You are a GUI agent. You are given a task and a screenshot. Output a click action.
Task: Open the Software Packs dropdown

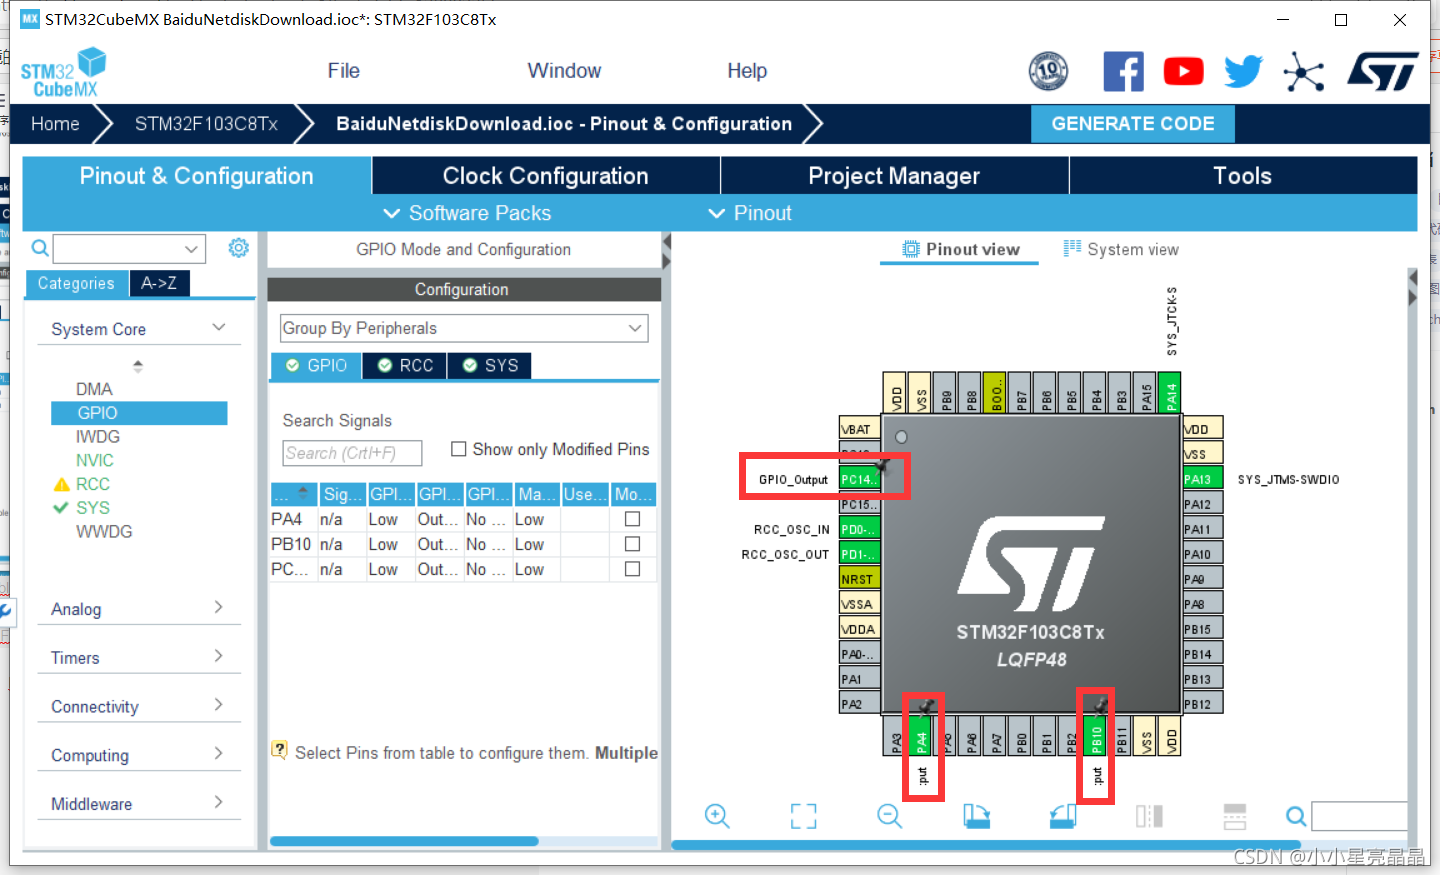click(x=467, y=213)
